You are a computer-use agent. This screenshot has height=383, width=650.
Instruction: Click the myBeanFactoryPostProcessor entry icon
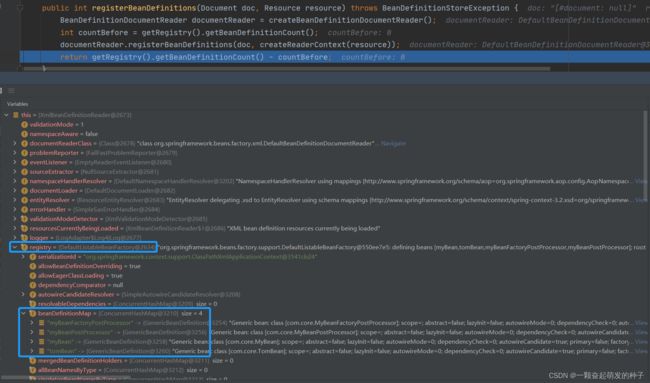(41, 323)
